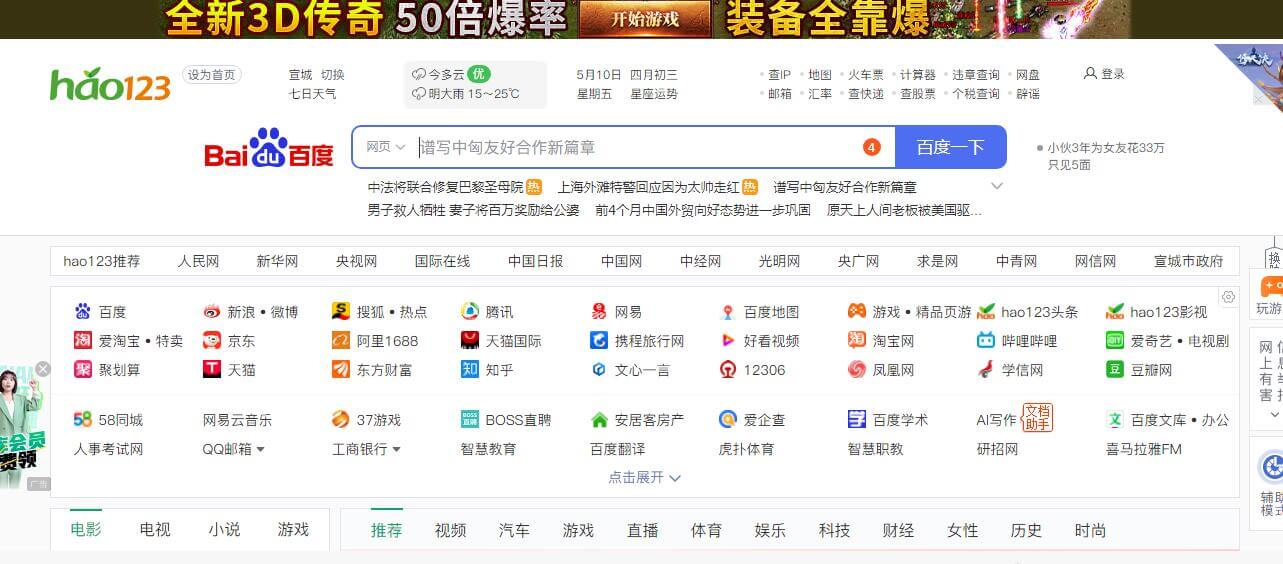Click the Baidu search input field
The width and height of the screenshot is (1283, 564).
pyautogui.click(x=622, y=147)
